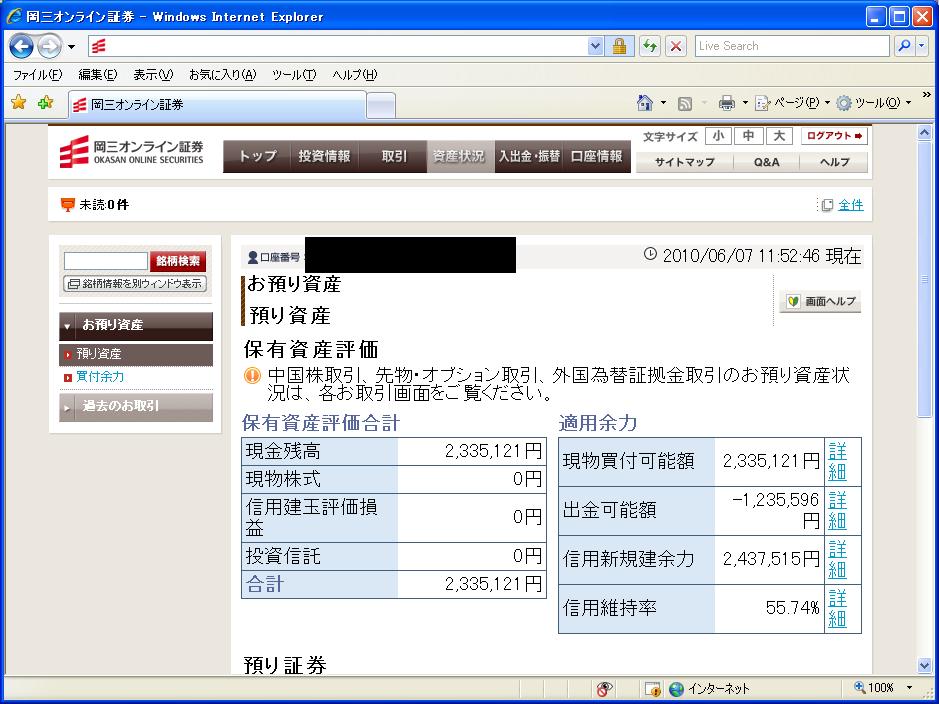Click the stock search input field

tap(105, 261)
